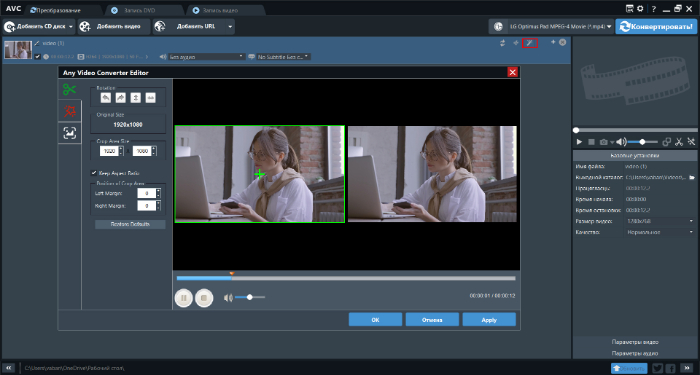
Task: Open the No Subtitle dropdown
Action: (x=283, y=57)
